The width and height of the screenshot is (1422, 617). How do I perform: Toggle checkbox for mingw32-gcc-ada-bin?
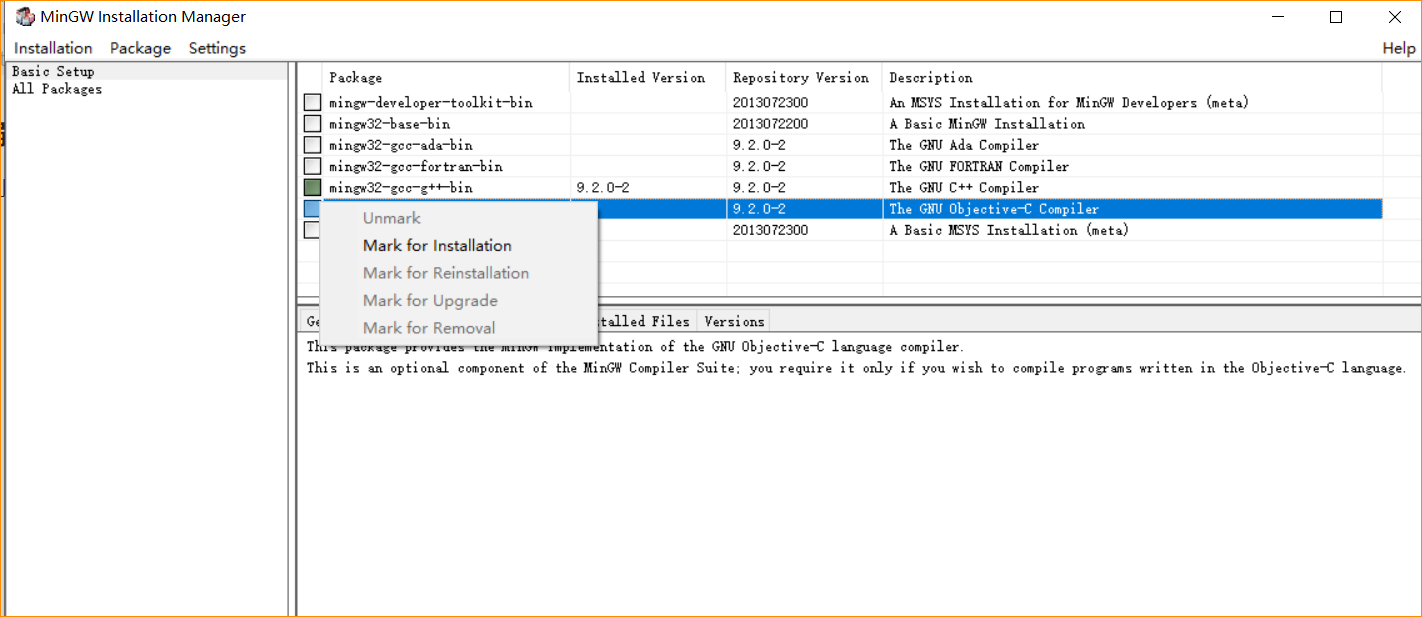[313, 145]
